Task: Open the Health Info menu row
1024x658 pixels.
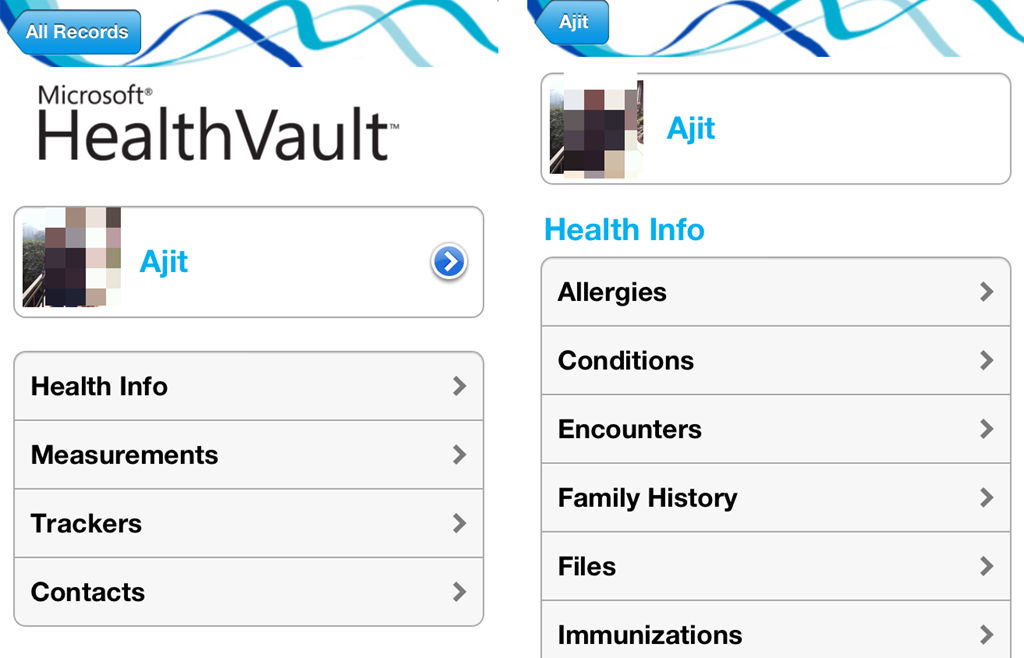Action: (248, 386)
